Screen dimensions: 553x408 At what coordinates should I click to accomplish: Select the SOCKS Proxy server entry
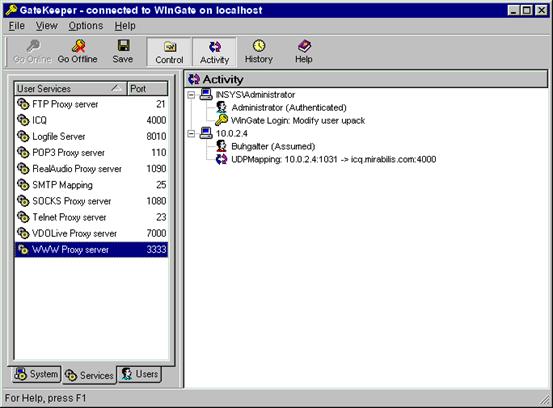91,201
